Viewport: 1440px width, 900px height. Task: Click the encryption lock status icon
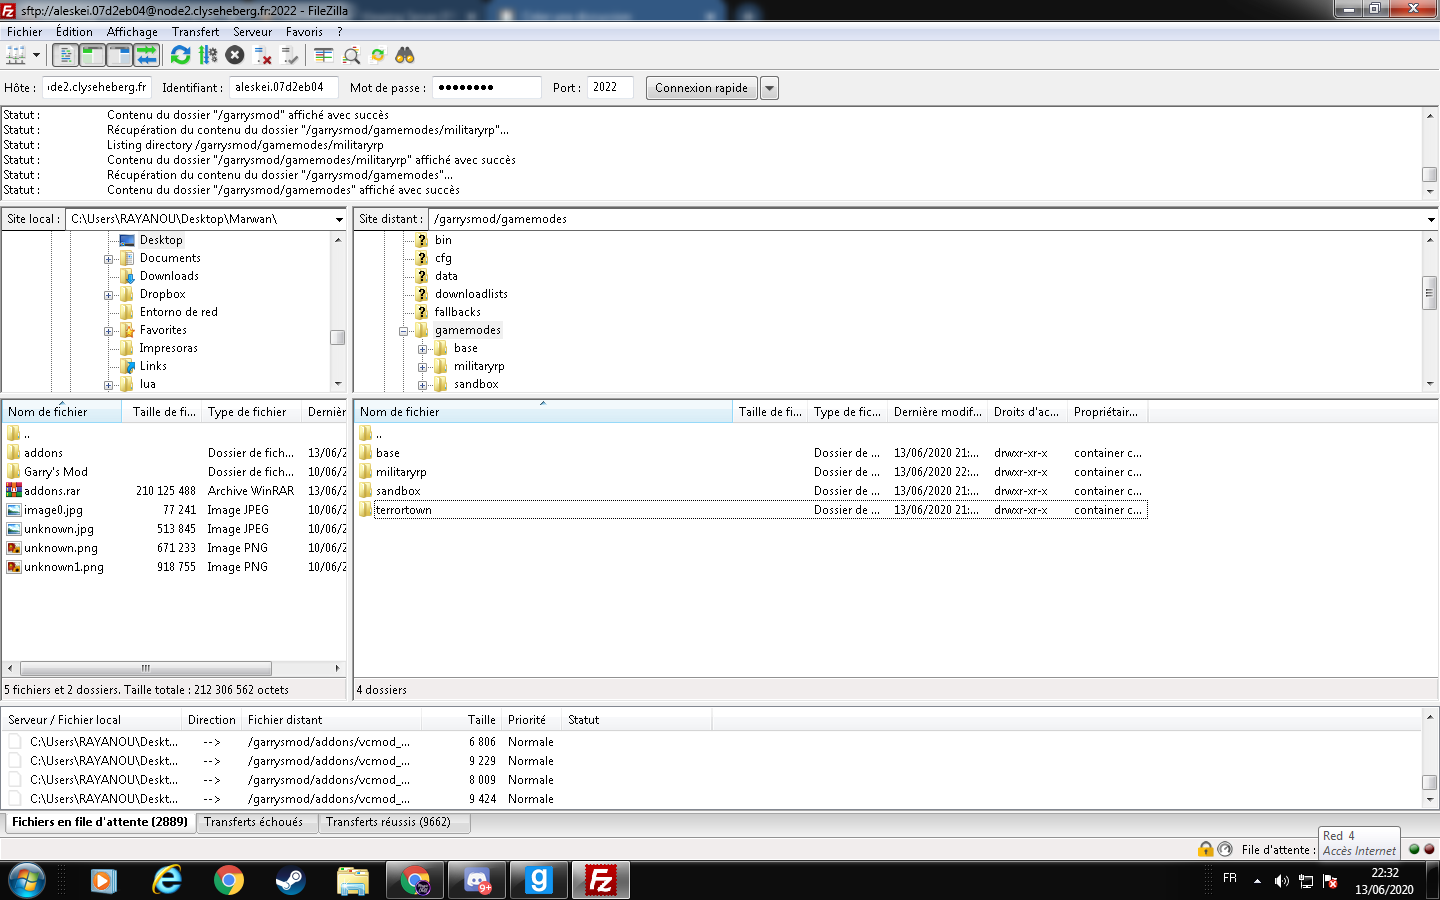(1206, 849)
